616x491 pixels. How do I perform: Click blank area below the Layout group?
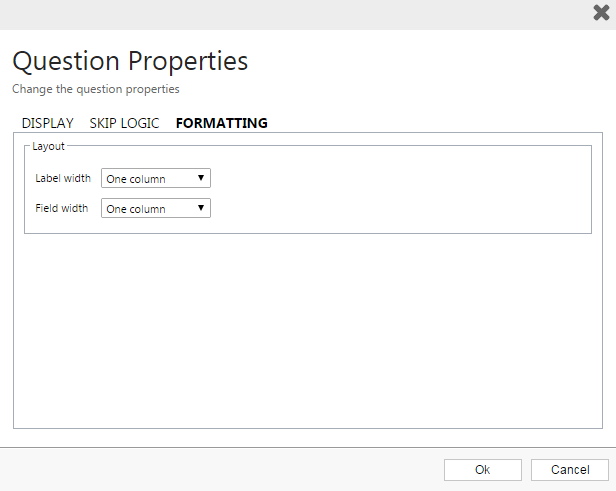pyautogui.click(x=308, y=330)
